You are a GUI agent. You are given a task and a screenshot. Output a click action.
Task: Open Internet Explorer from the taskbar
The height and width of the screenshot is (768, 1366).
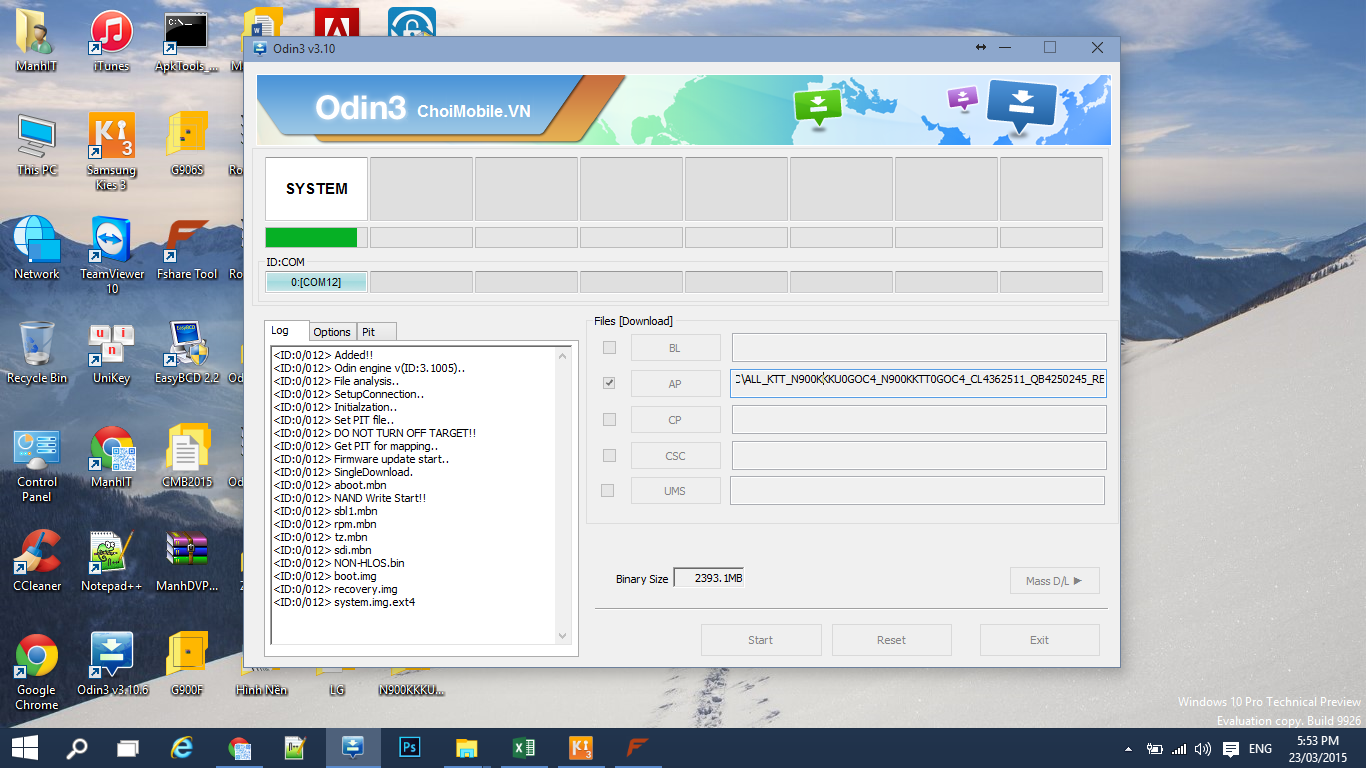coord(181,747)
